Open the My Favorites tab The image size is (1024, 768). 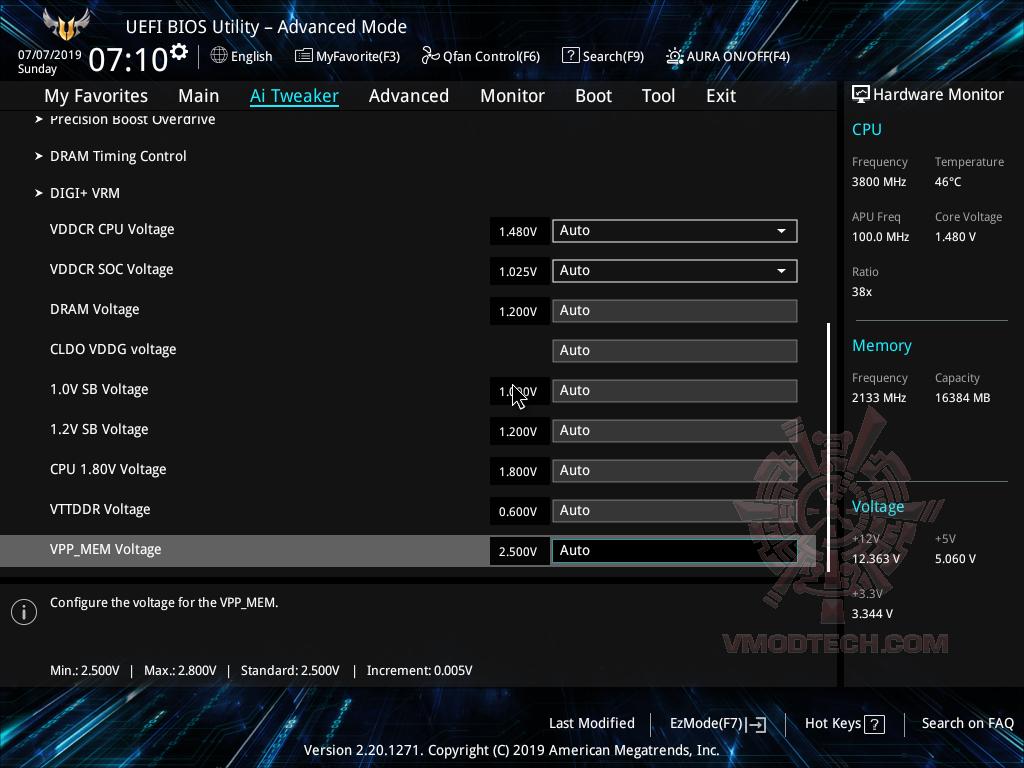tap(96, 96)
